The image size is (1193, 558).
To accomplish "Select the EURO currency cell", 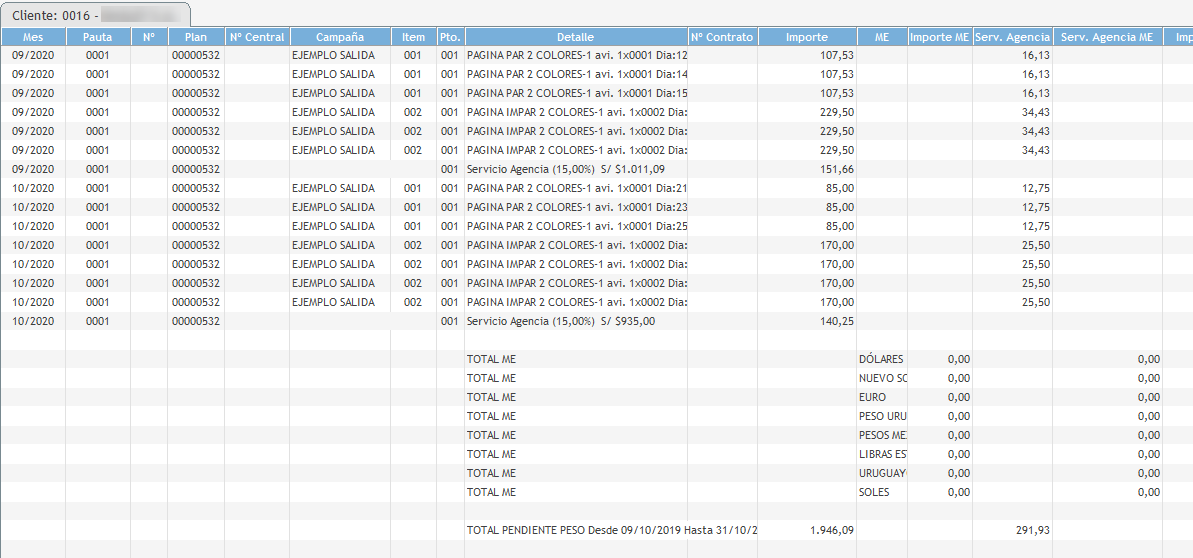I will (x=873, y=398).
